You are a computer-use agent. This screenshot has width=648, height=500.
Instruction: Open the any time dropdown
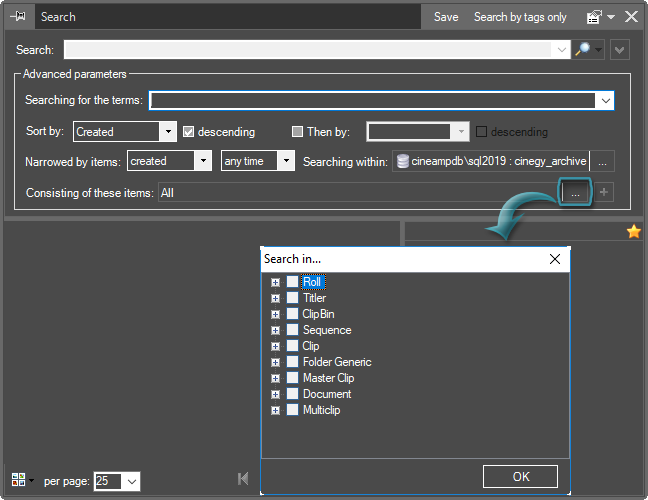(286, 160)
